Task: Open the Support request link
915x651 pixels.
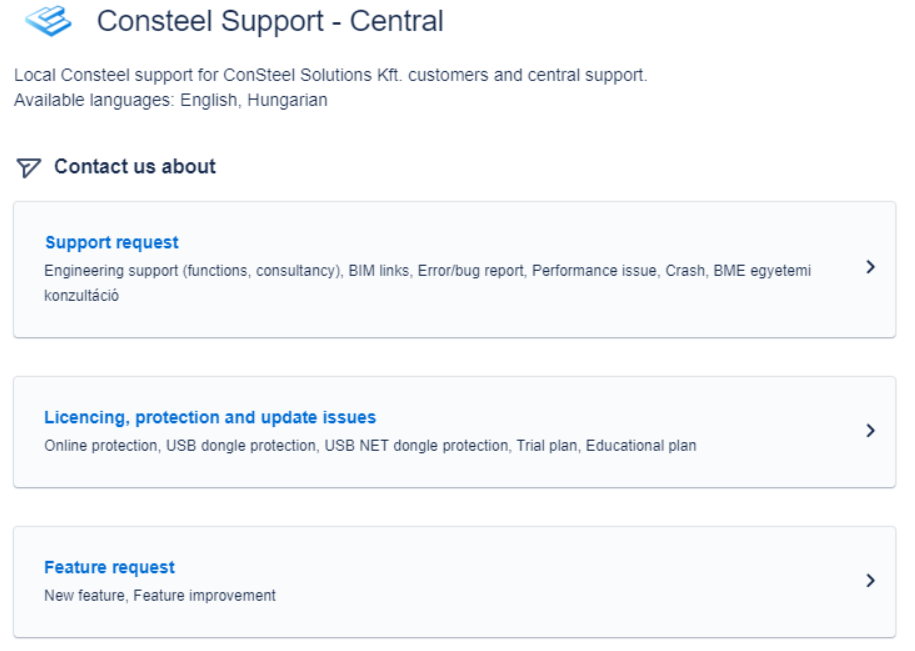Action: tap(112, 242)
